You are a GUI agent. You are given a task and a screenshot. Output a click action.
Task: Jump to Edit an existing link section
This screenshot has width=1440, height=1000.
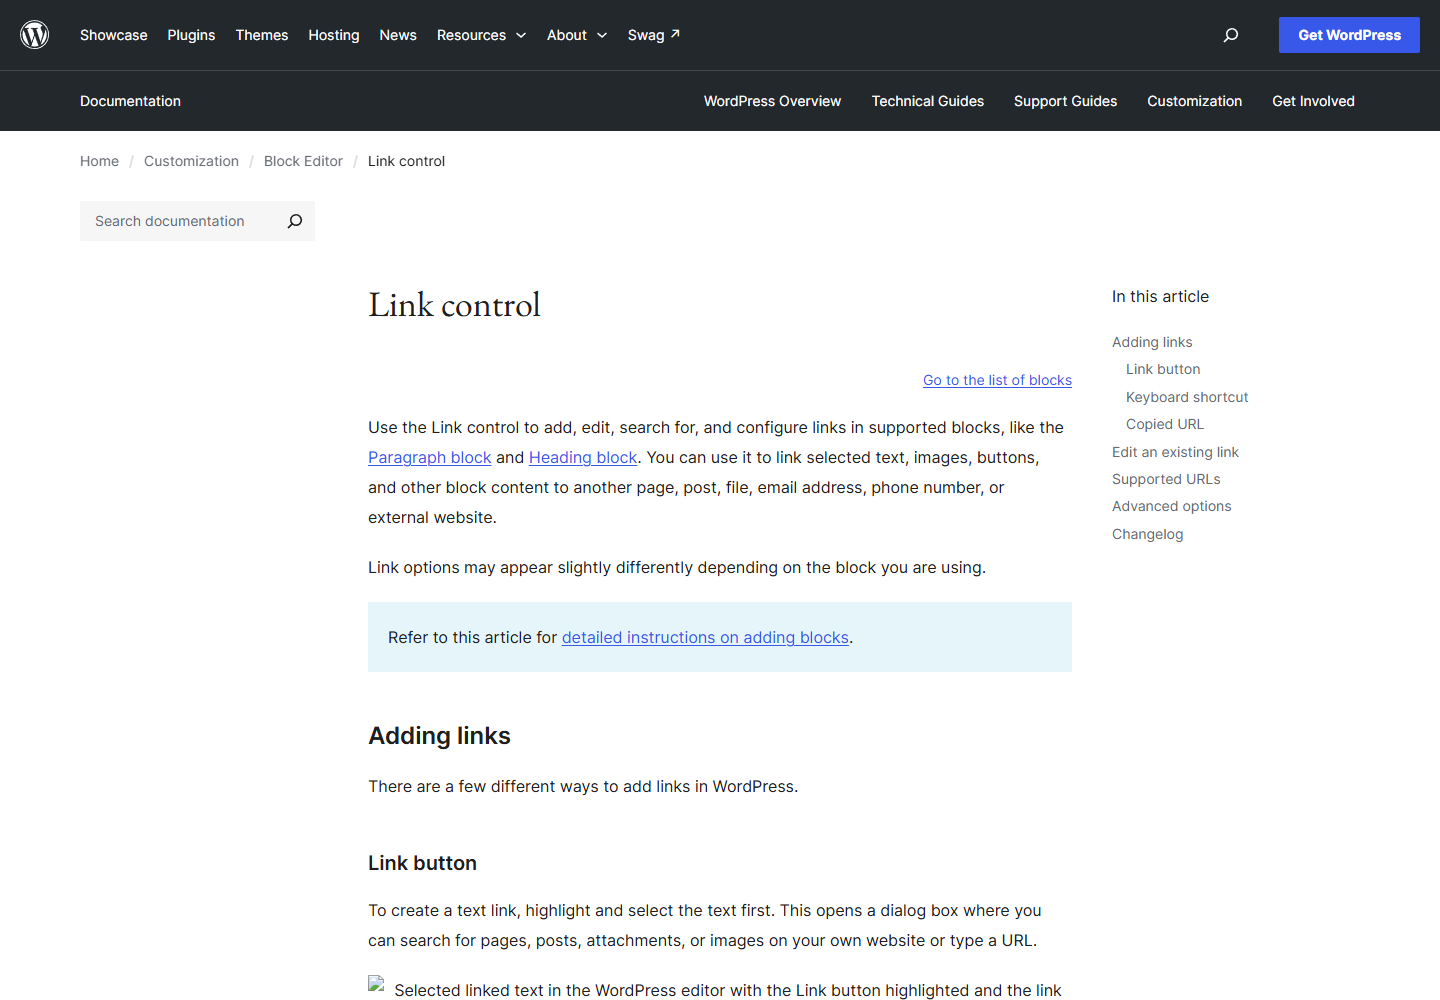(1175, 452)
